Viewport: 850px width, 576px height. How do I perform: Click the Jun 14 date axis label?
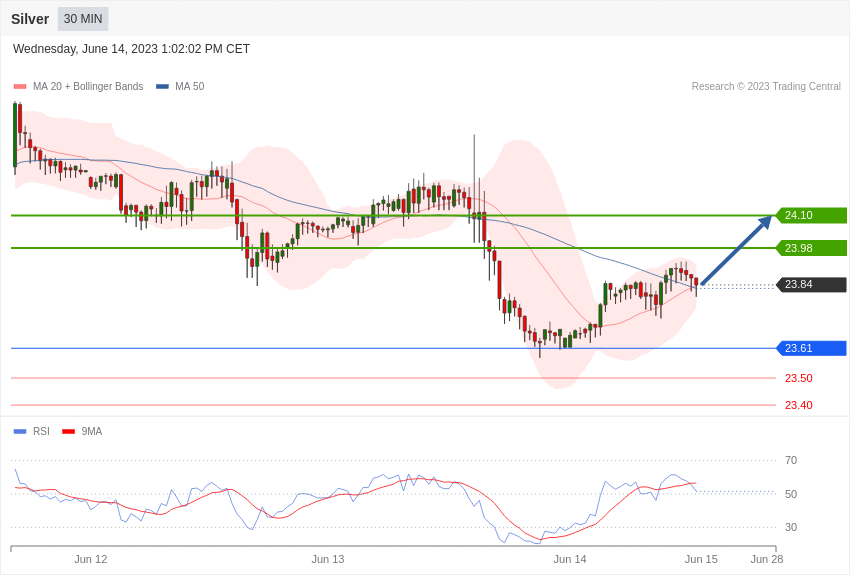[x=570, y=559]
